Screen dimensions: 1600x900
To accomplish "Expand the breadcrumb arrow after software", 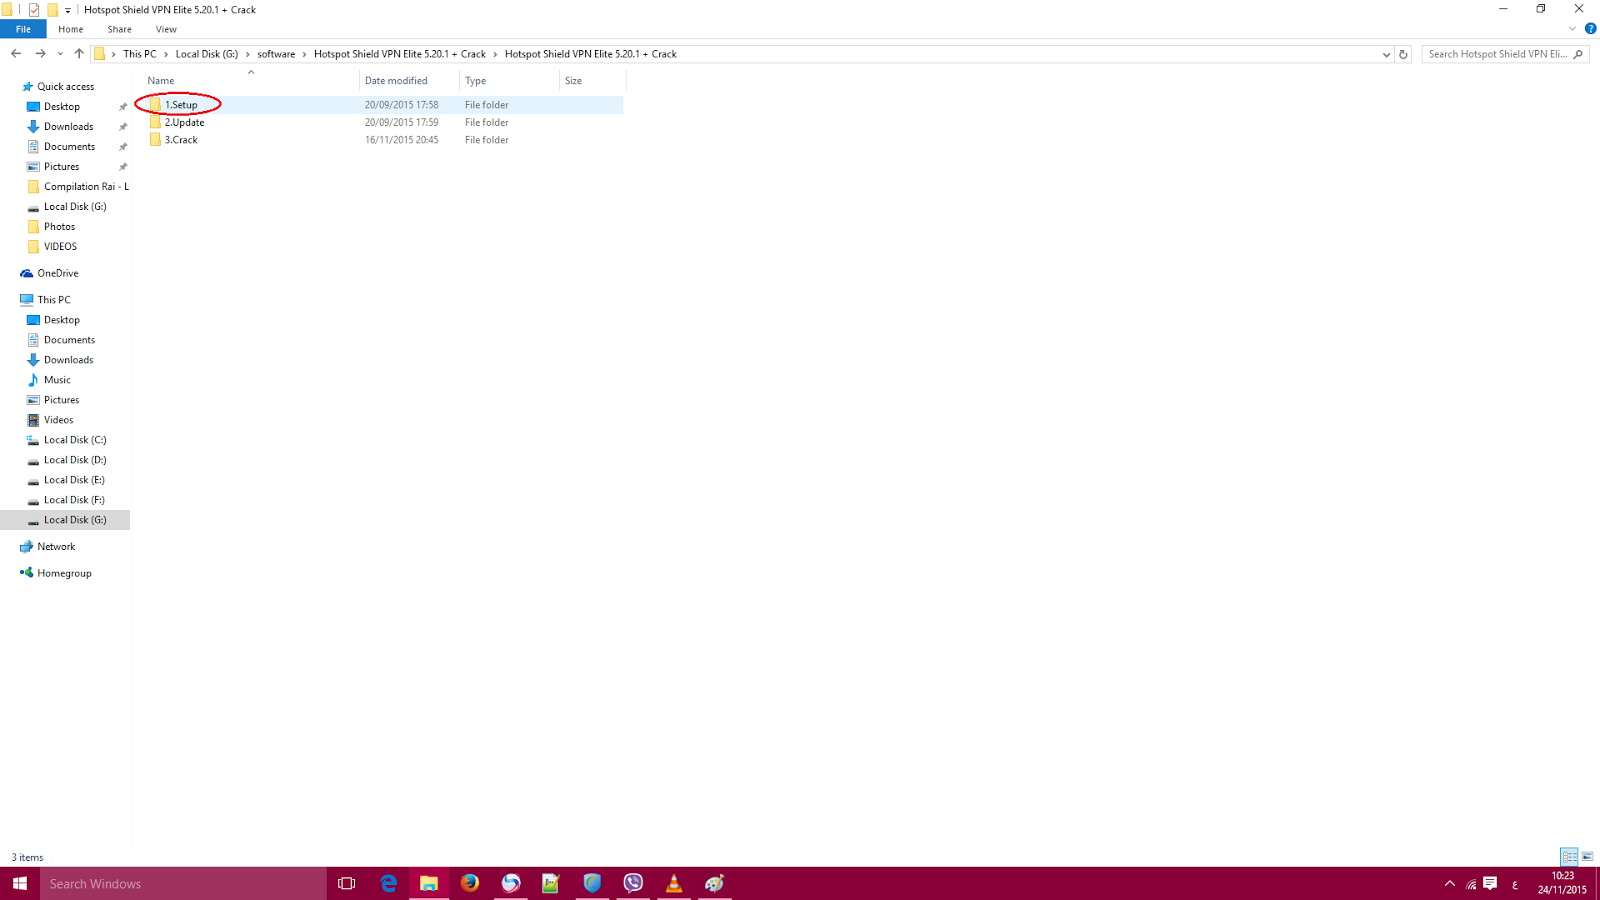I will 304,54.
